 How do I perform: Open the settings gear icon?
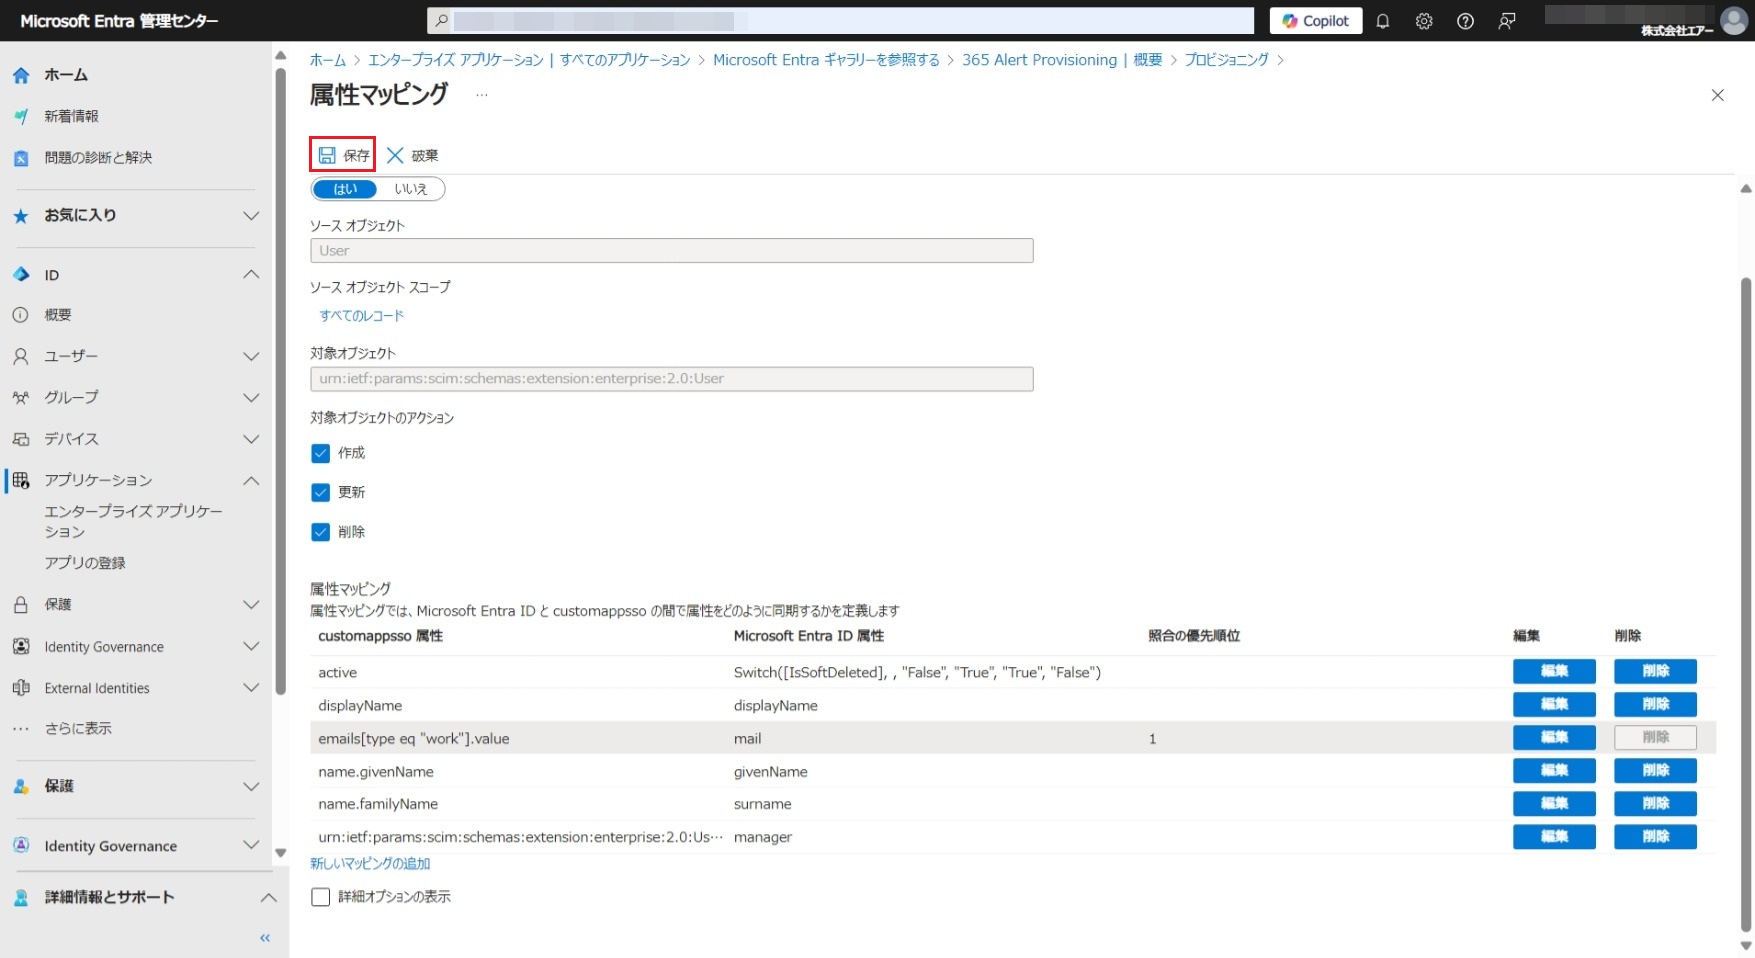(x=1424, y=21)
